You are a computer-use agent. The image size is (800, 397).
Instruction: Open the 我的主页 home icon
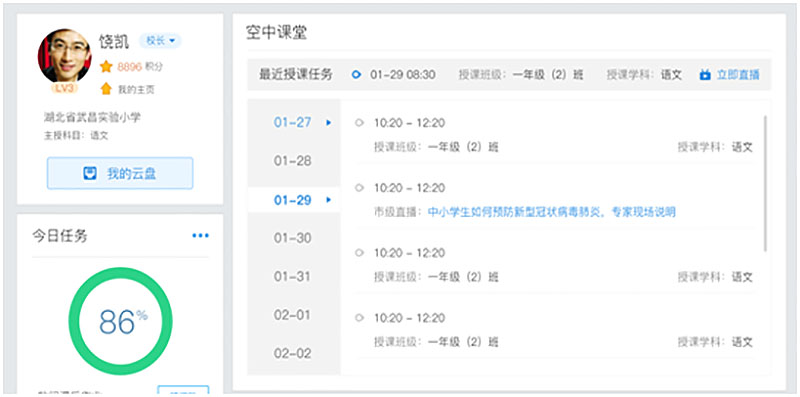106,89
